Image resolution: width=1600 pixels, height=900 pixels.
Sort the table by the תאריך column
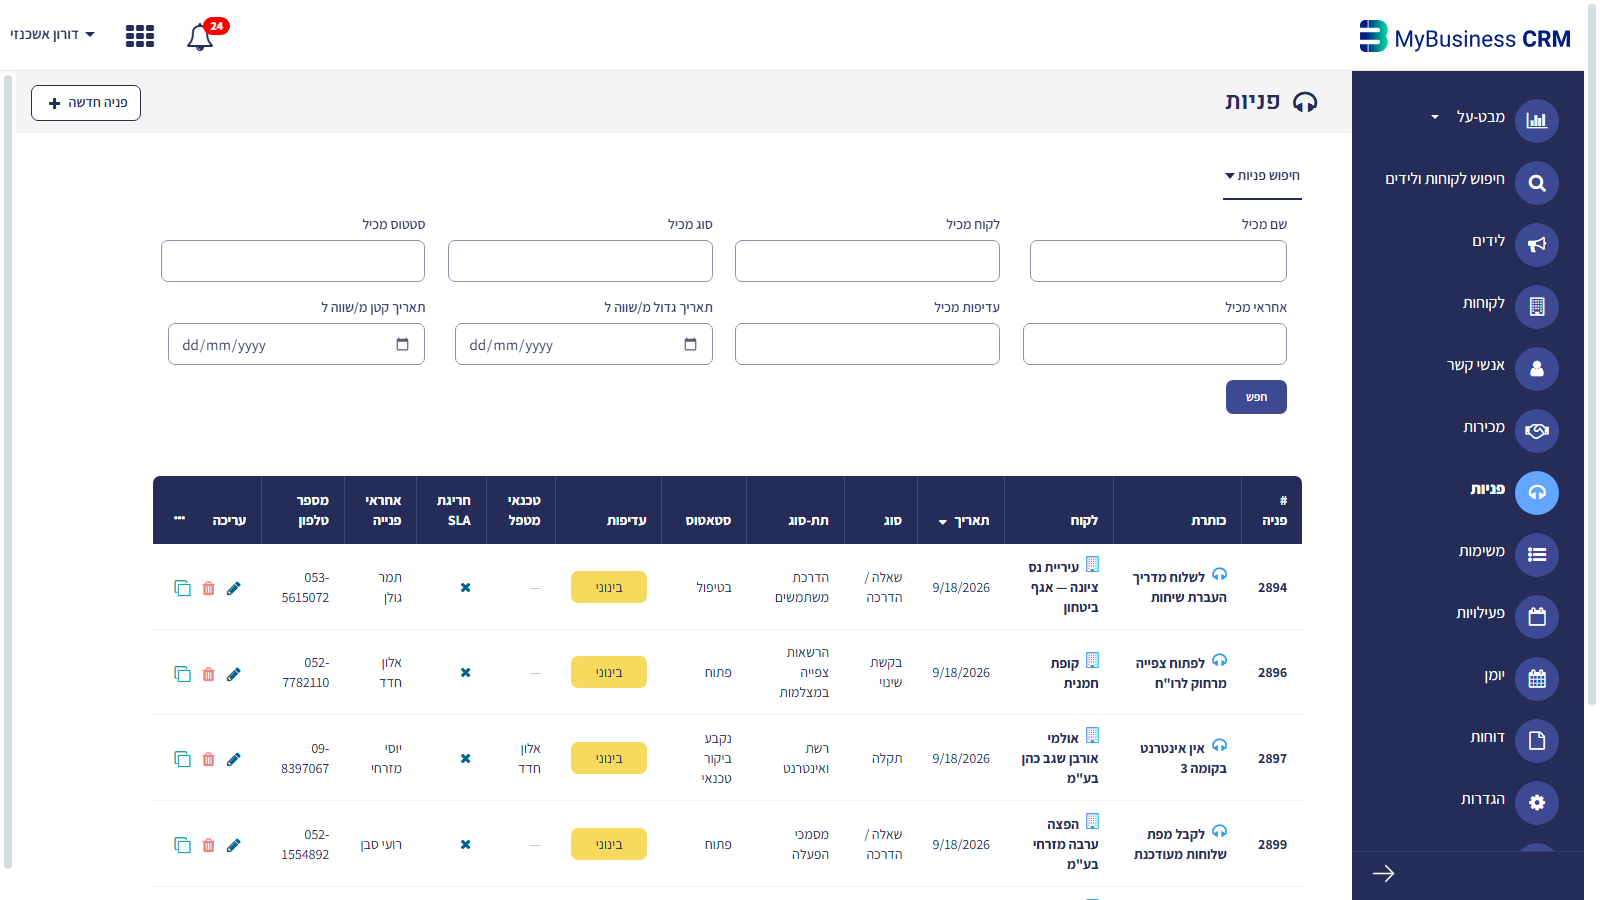pyautogui.click(x=964, y=520)
